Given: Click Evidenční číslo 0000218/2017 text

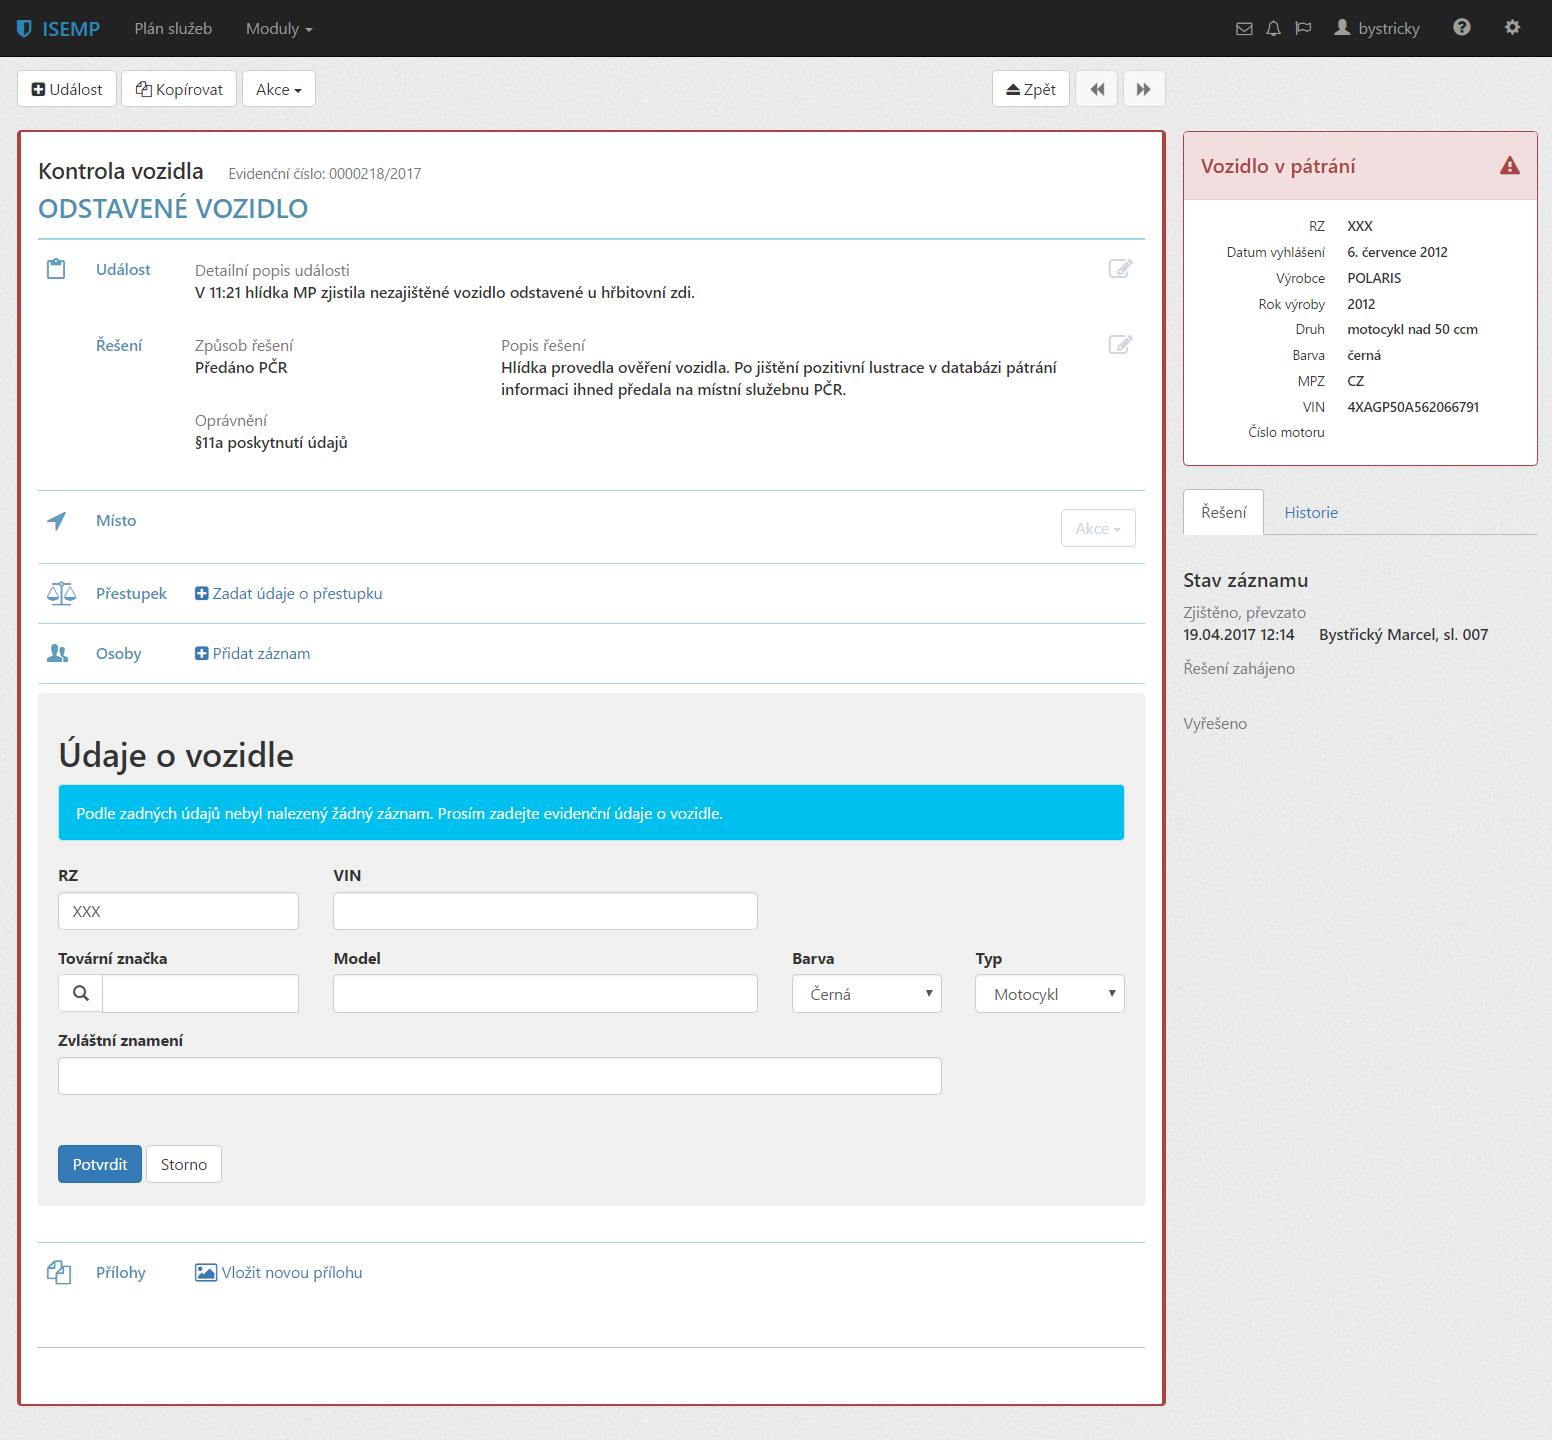Looking at the screenshot, I should [x=325, y=173].
